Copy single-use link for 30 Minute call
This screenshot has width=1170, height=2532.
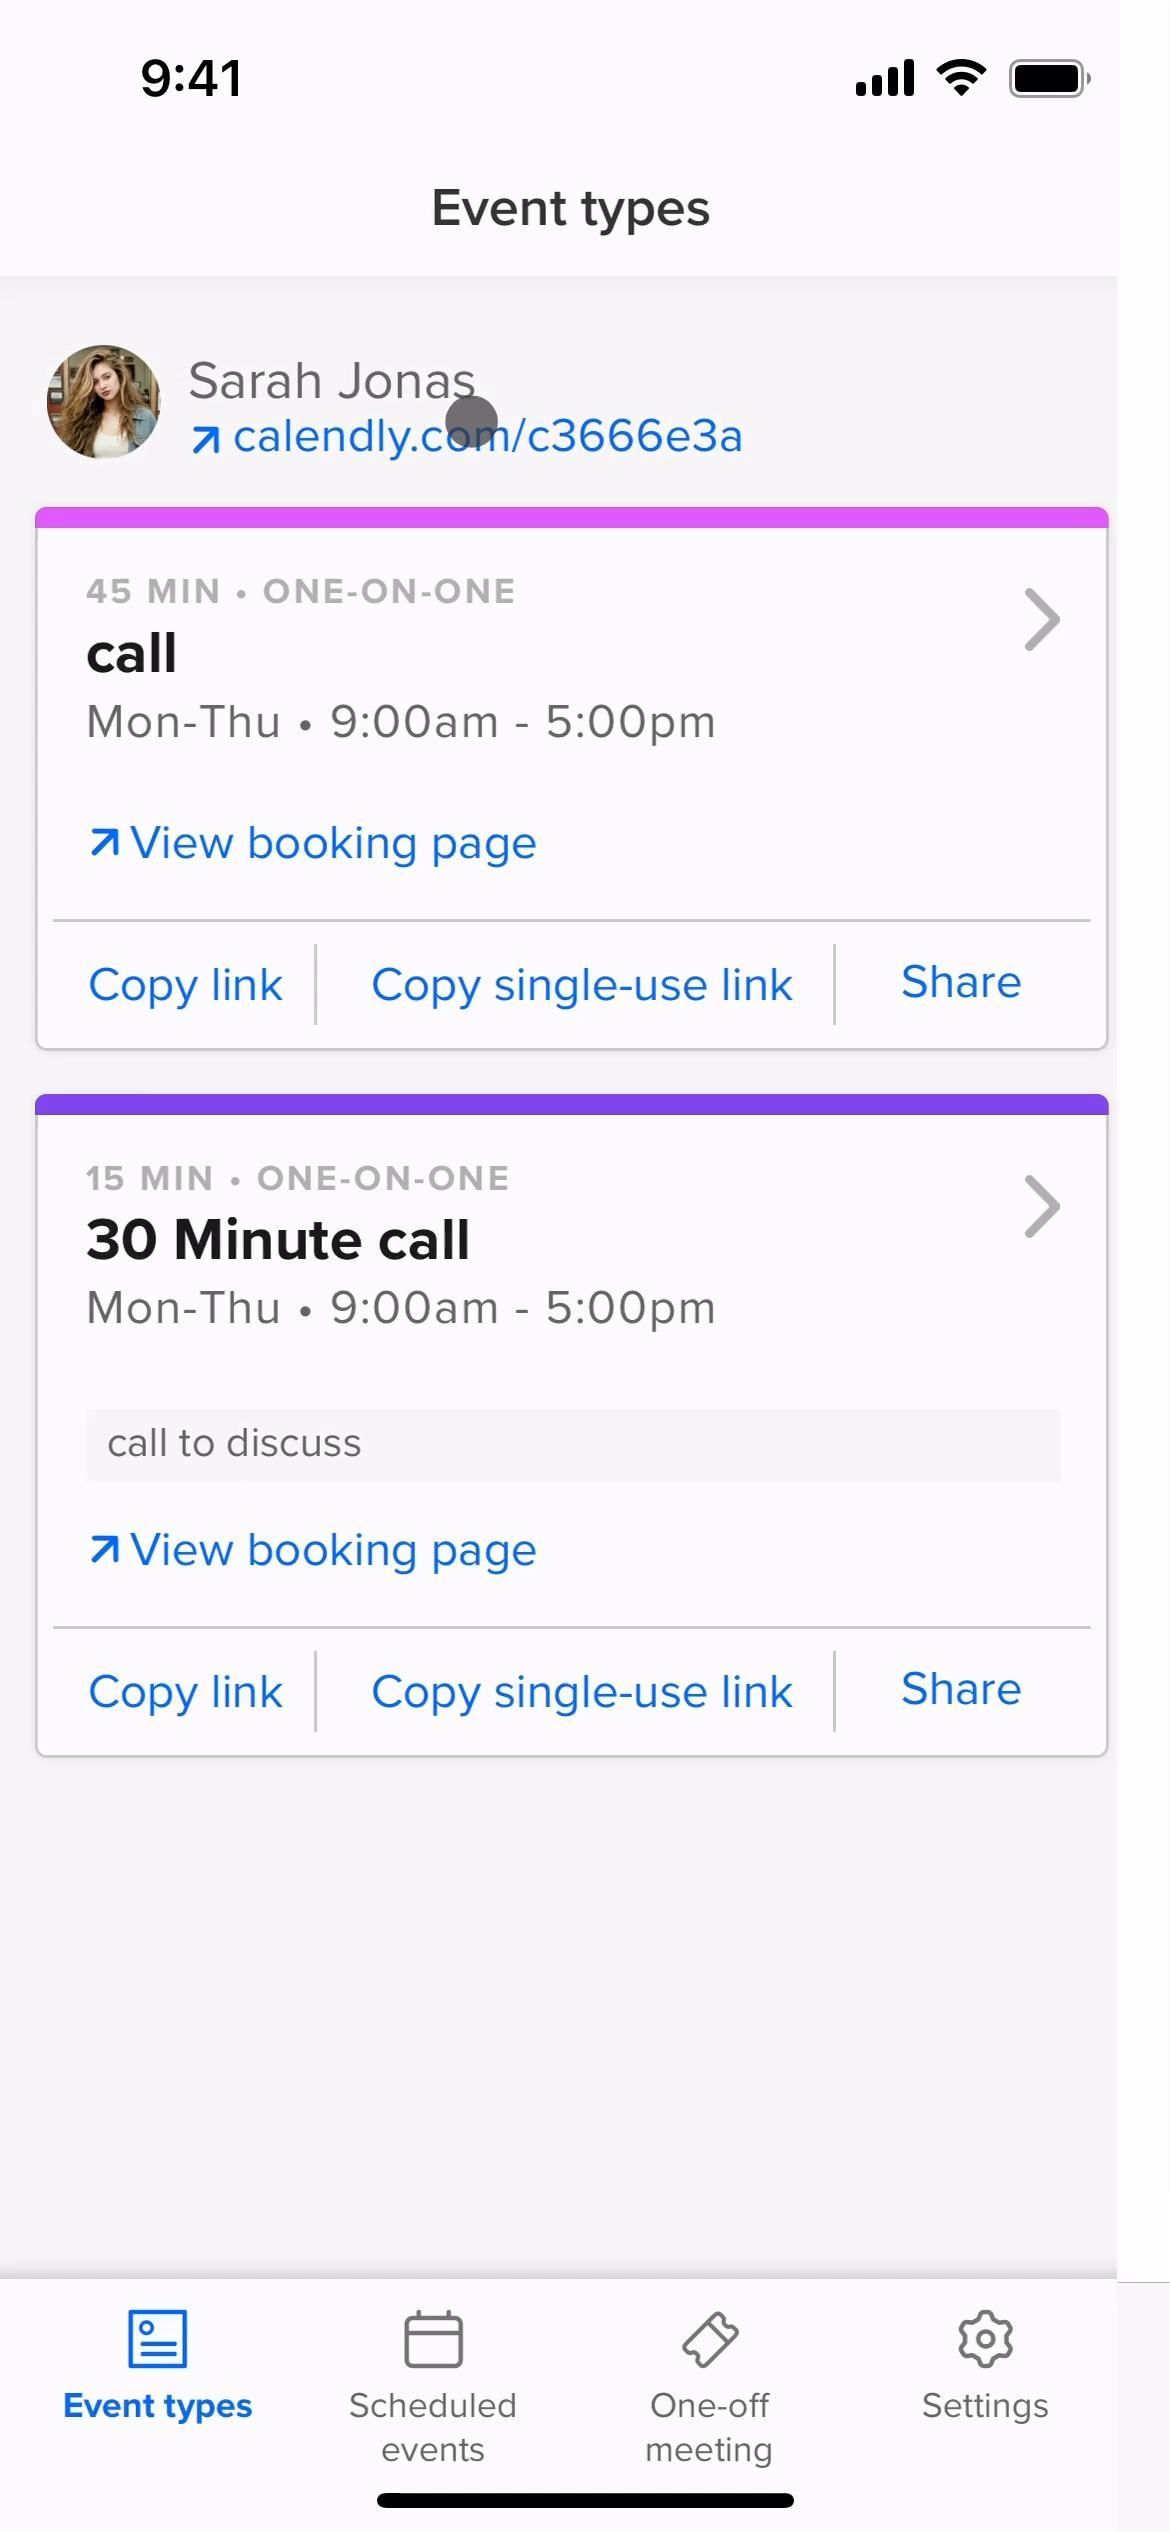coord(581,1692)
